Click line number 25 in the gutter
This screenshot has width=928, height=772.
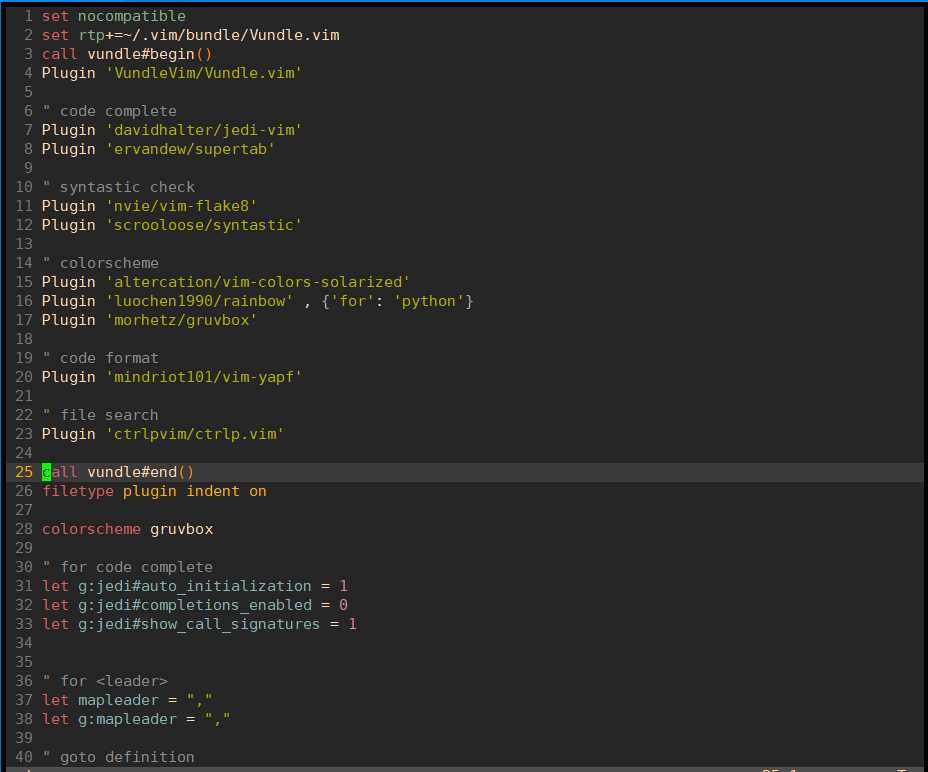click(x=24, y=472)
